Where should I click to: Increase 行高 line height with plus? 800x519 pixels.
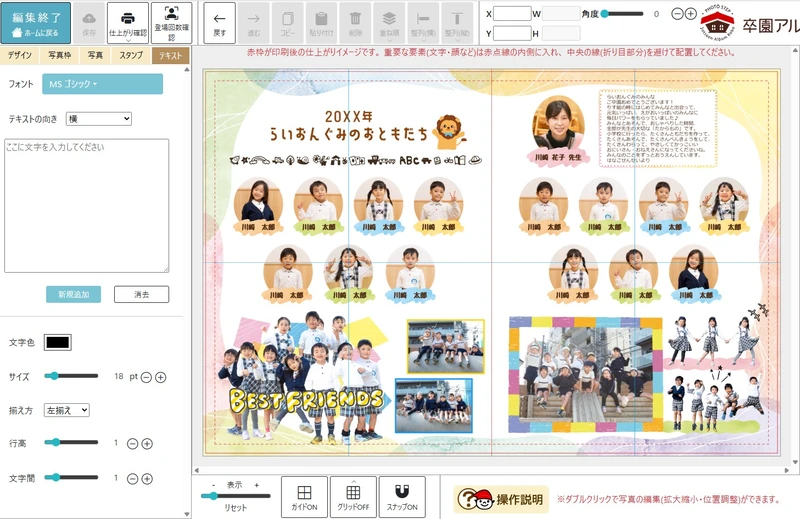(147, 443)
